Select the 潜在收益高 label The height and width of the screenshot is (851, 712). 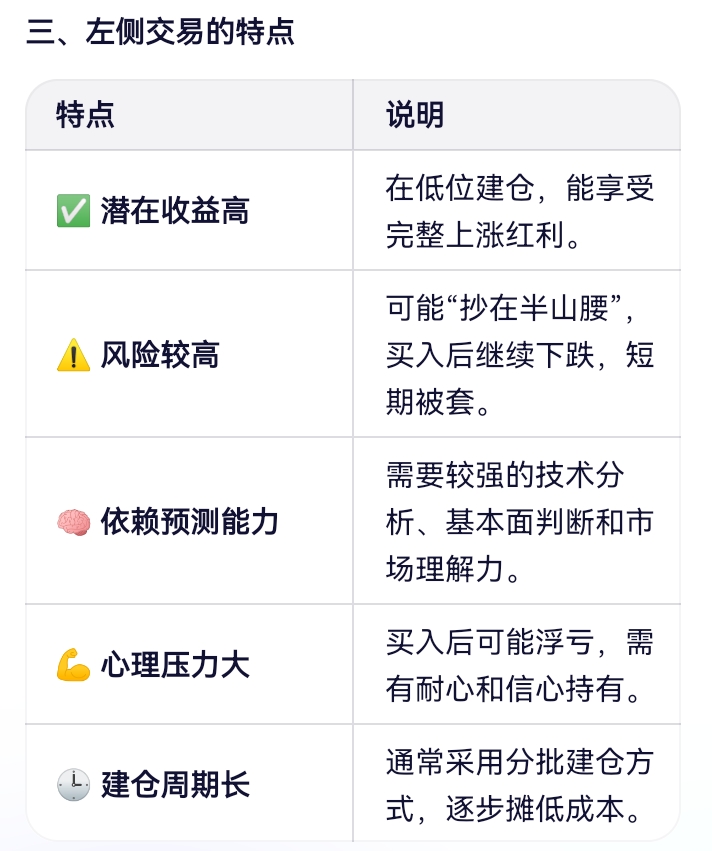pyautogui.click(x=175, y=211)
